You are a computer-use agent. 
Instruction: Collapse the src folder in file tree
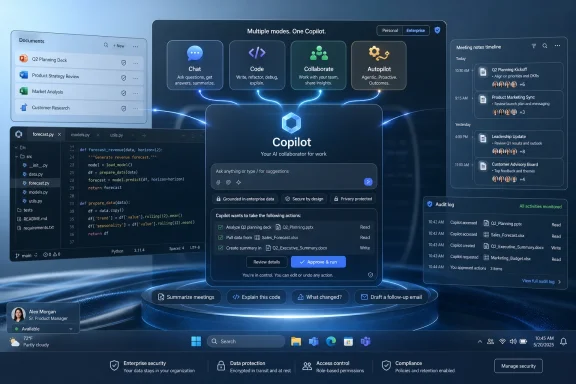tap(25, 157)
